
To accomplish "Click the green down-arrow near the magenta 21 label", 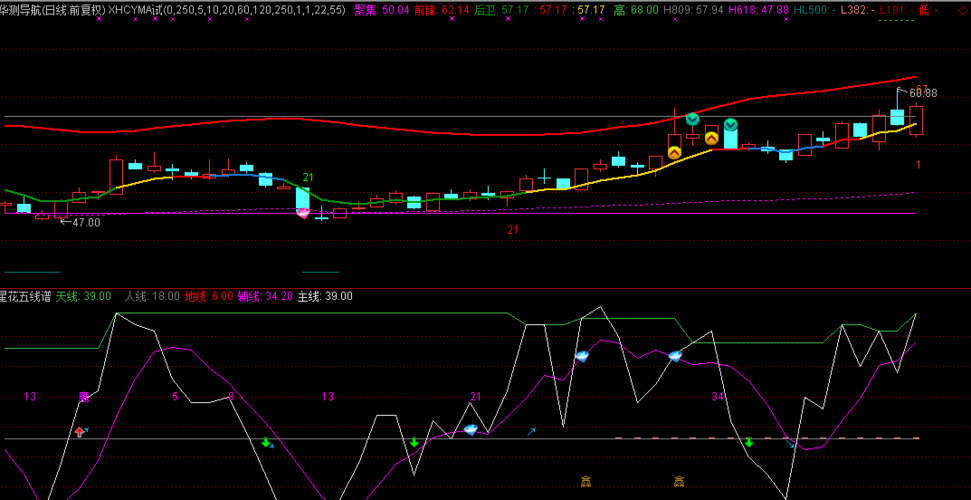I will point(414,442).
